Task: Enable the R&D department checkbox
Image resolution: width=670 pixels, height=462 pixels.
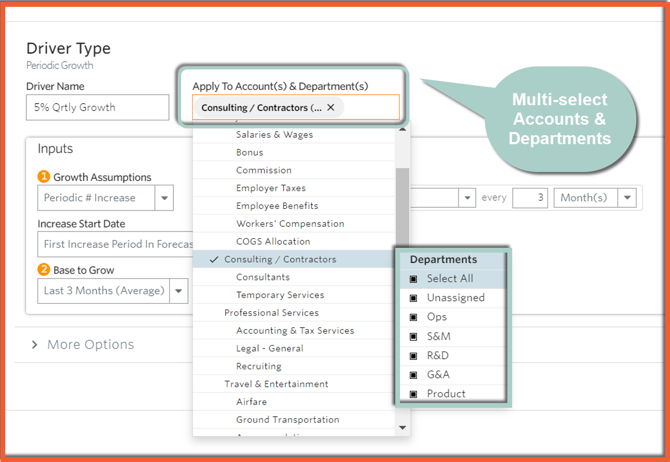Action: [x=414, y=355]
